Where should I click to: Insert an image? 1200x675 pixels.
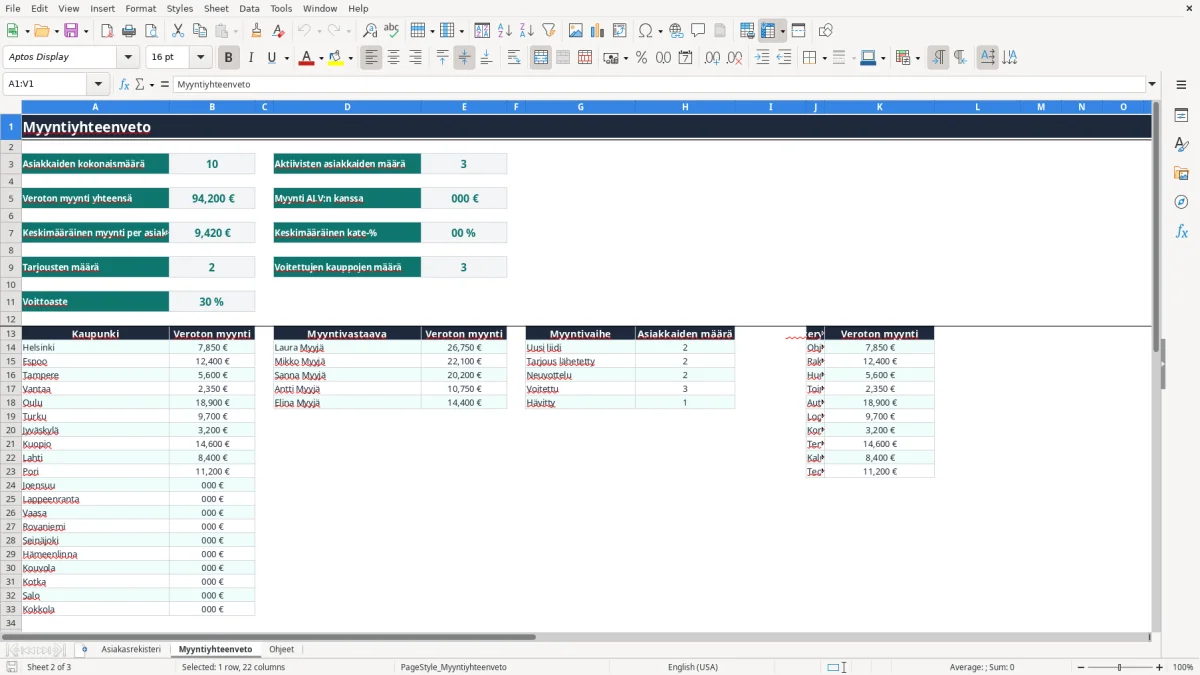(576, 31)
